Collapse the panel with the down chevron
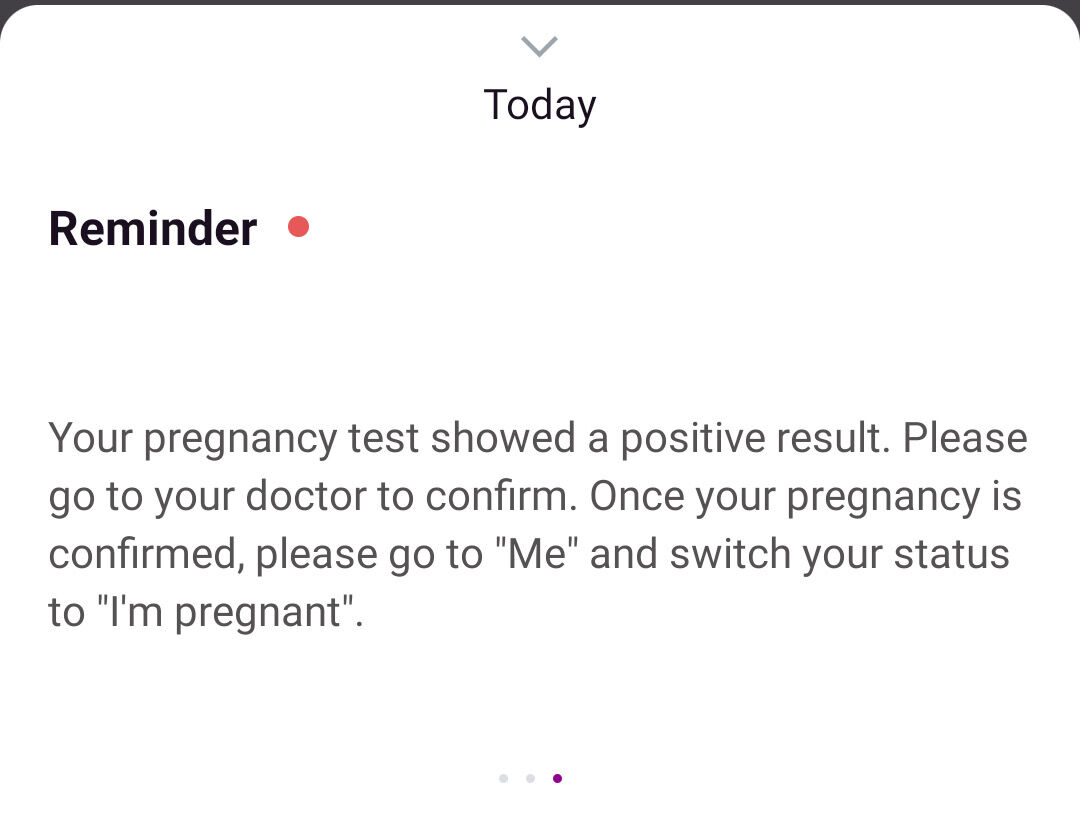 (539, 46)
